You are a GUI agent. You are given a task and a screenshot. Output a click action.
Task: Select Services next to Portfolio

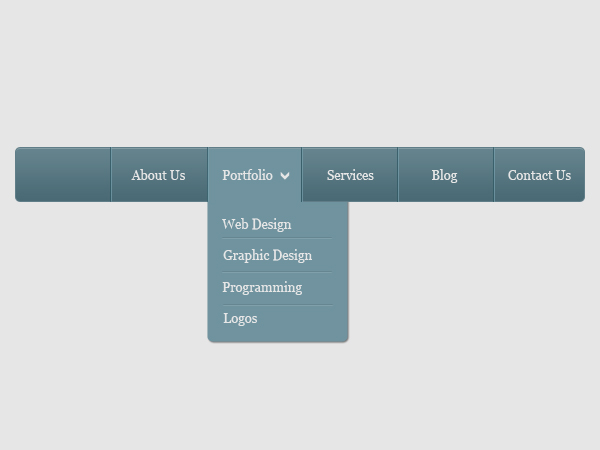[350, 174]
